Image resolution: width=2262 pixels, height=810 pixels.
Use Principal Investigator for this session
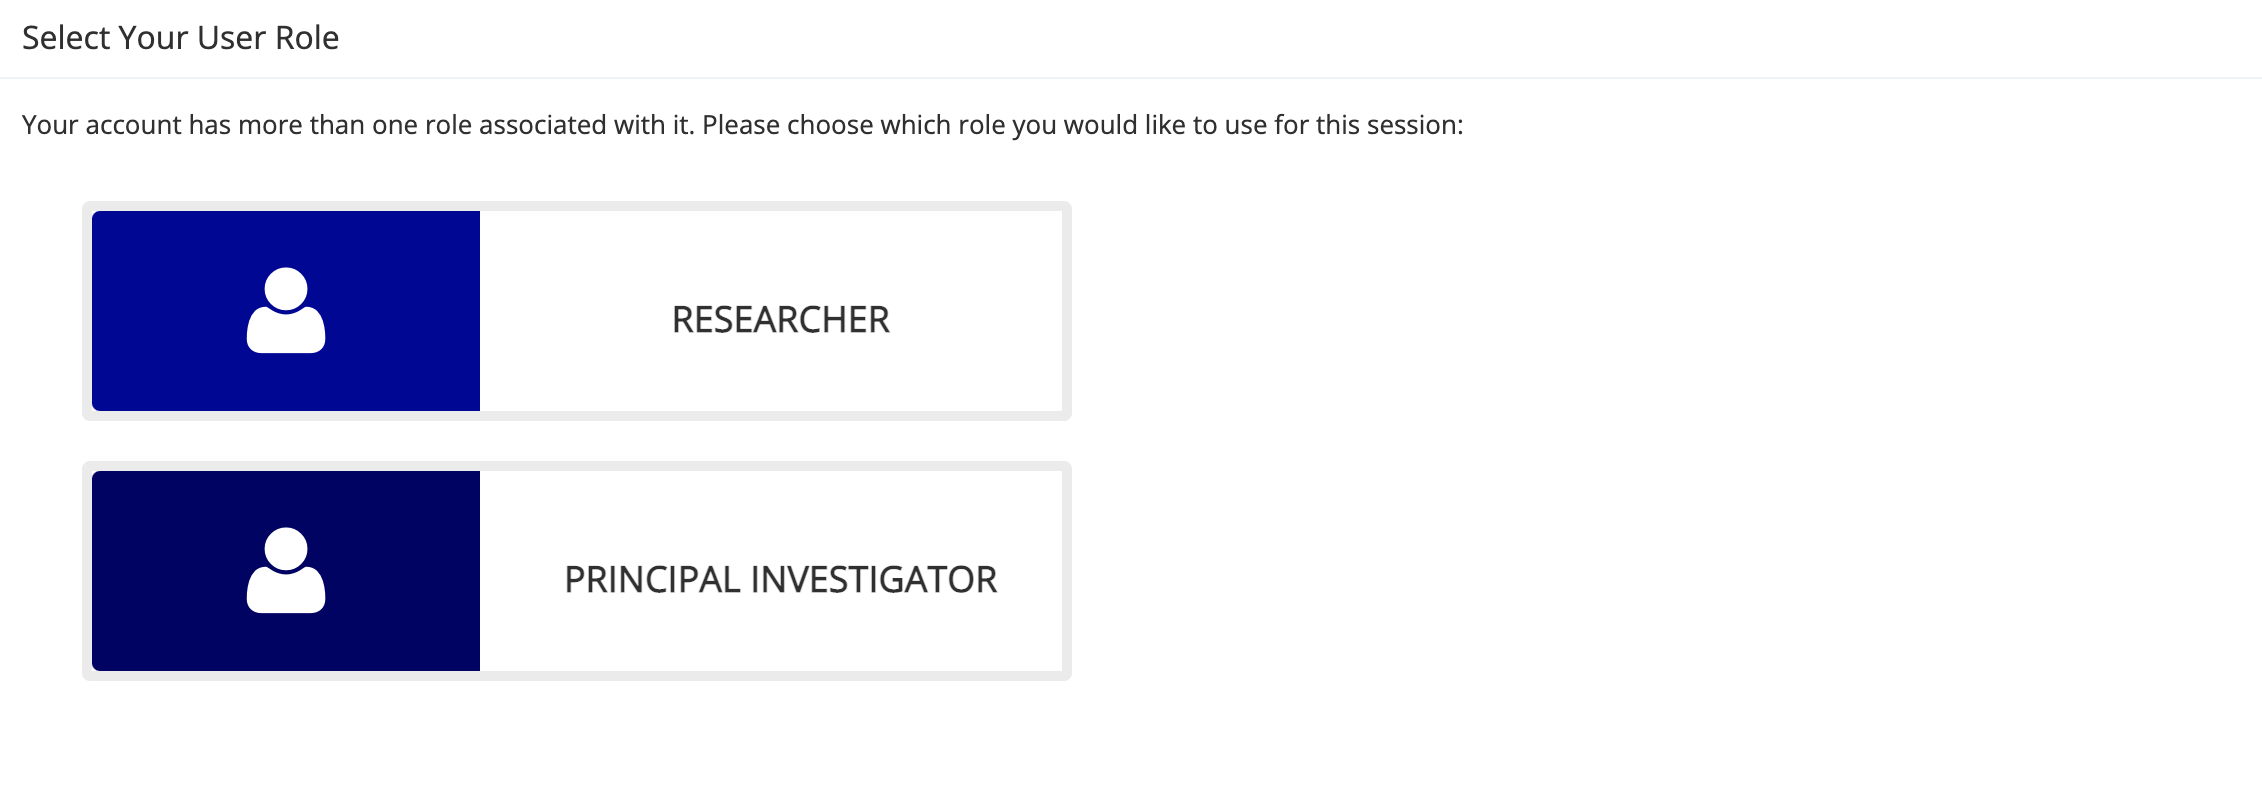[577, 571]
